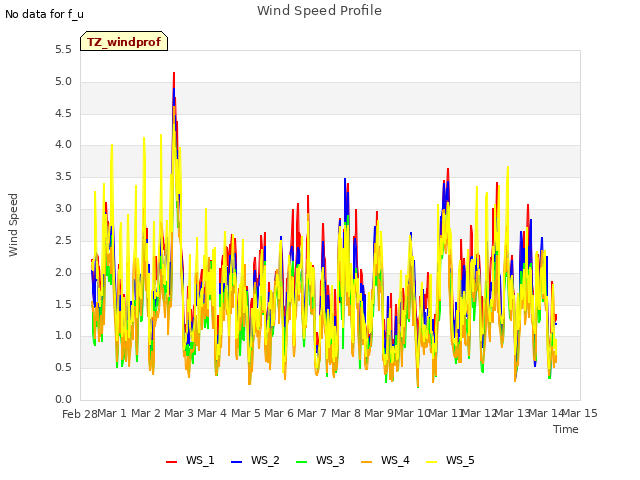Toggle the WS_5 legend entry

[x=450, y=460]
